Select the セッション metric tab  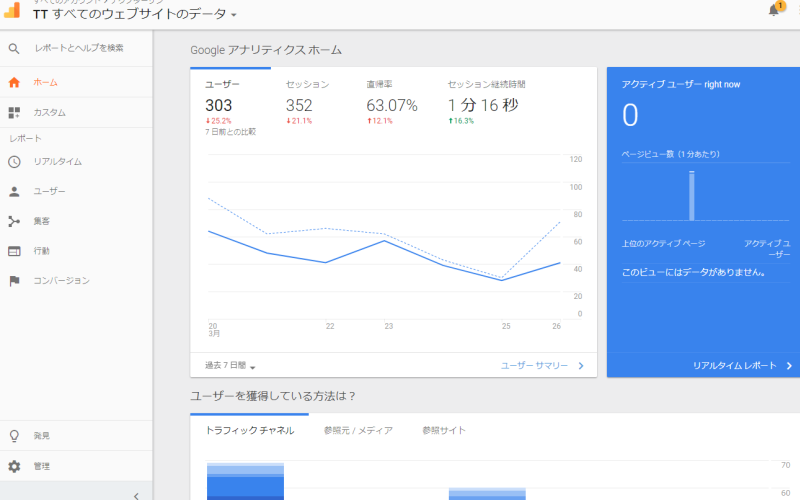(x=307, y=85)
